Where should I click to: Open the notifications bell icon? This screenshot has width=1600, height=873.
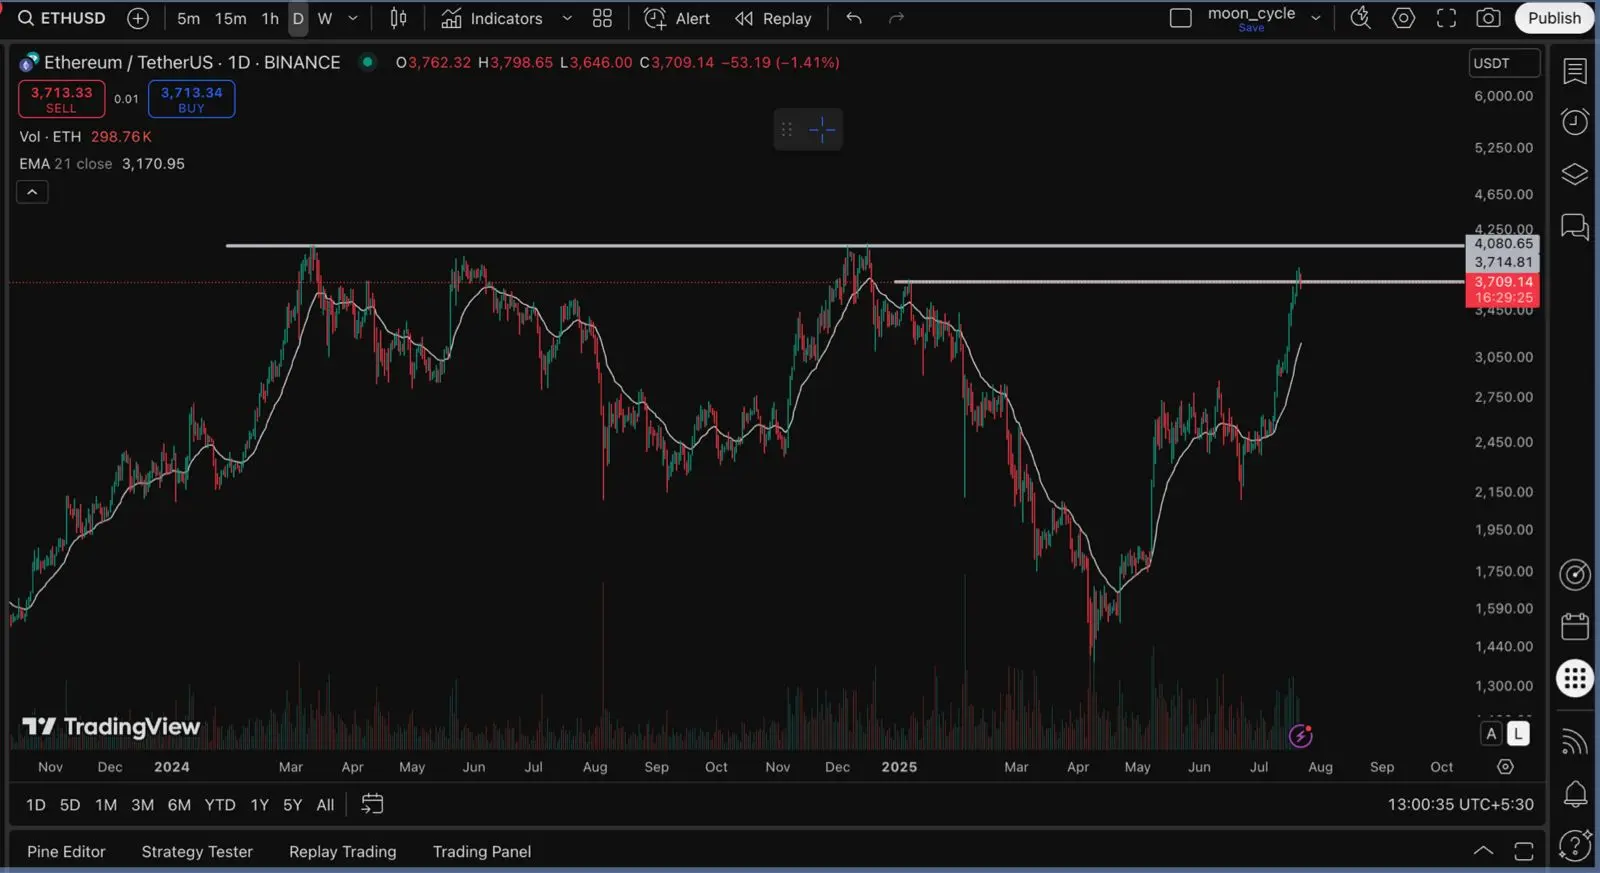[1575, 794]
